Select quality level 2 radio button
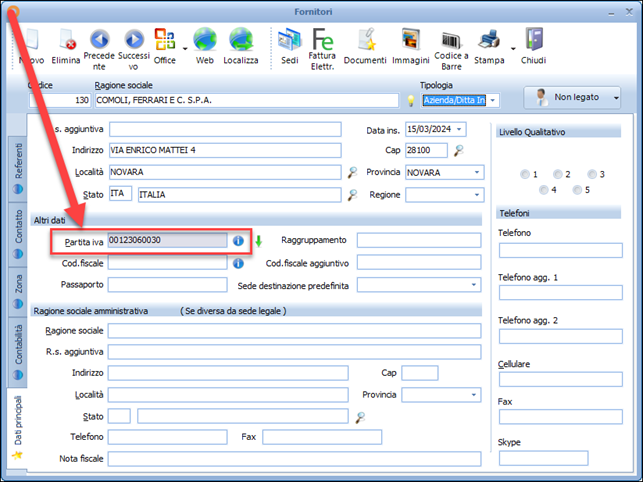The height and width of the screenshot is (482, 643). (558, 174)
